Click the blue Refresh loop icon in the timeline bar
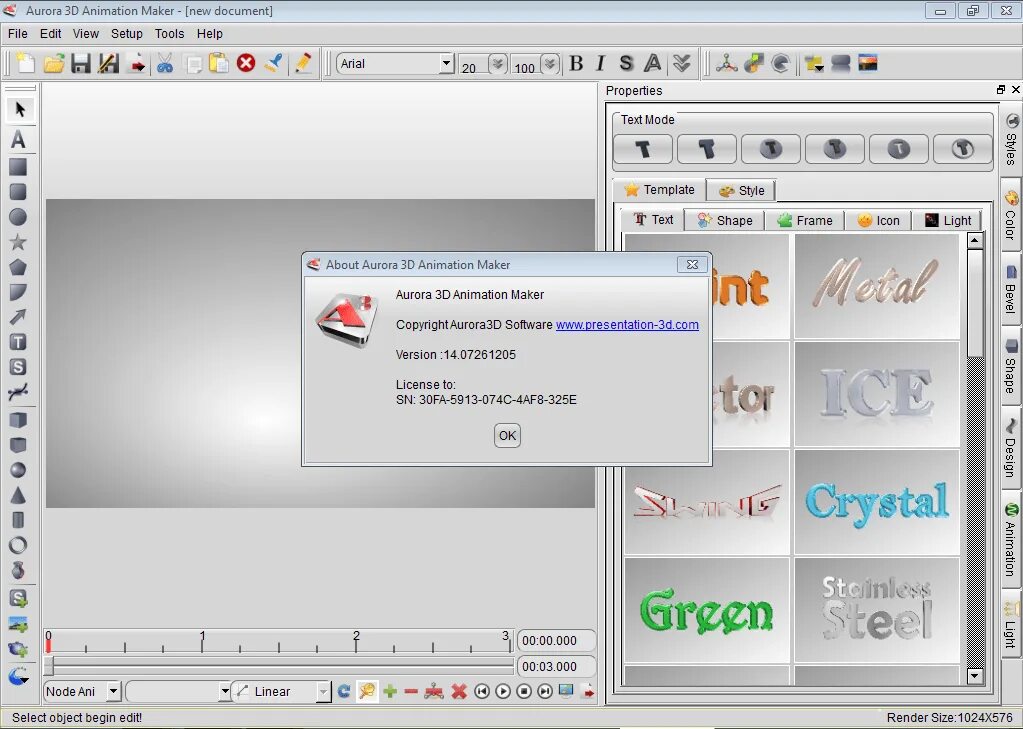Screen dimensions: 1023x729 pos(344,691)
